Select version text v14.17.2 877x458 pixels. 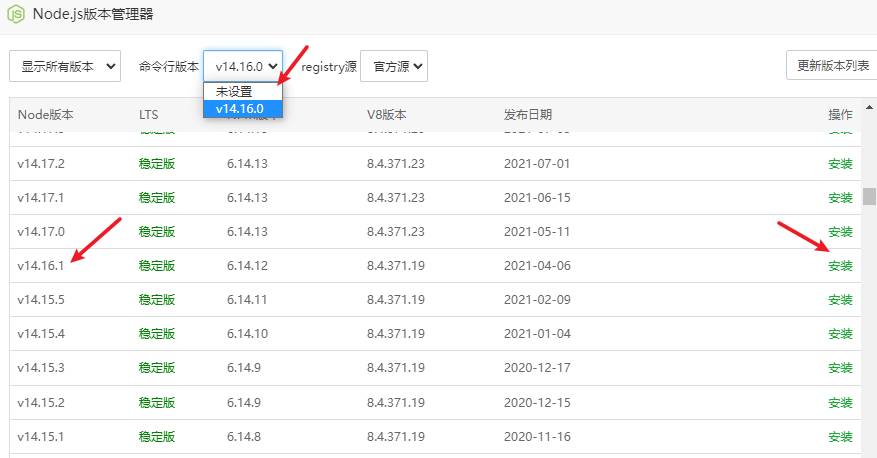coord(41,164)
